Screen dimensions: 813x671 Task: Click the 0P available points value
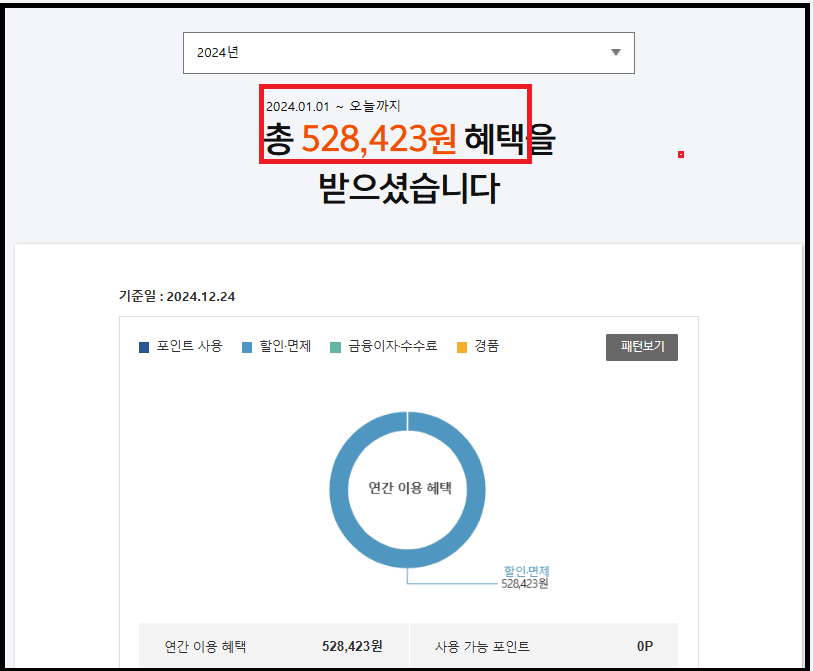(x=644, y=646)
